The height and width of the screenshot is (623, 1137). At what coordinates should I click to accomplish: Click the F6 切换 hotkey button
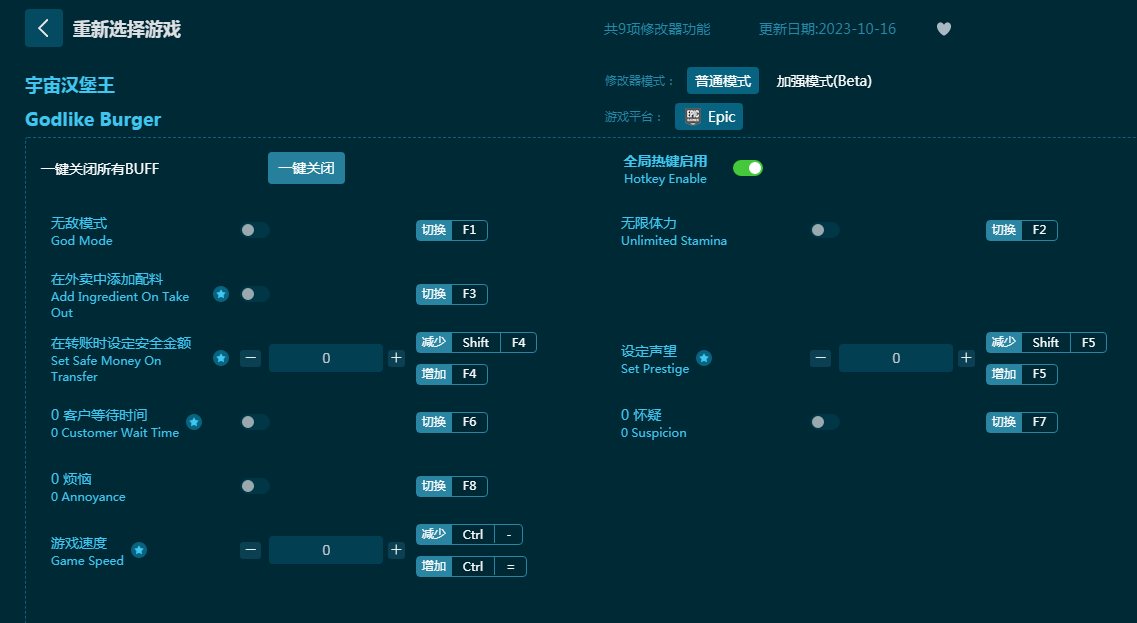452,422
